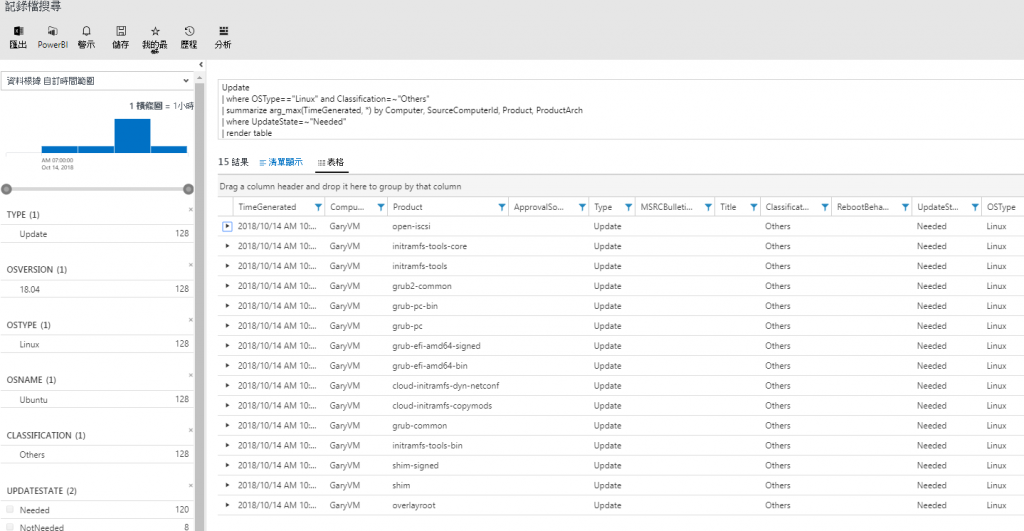
Task: Check the NotNeeded filter checkbox
Action: (10, 526)
